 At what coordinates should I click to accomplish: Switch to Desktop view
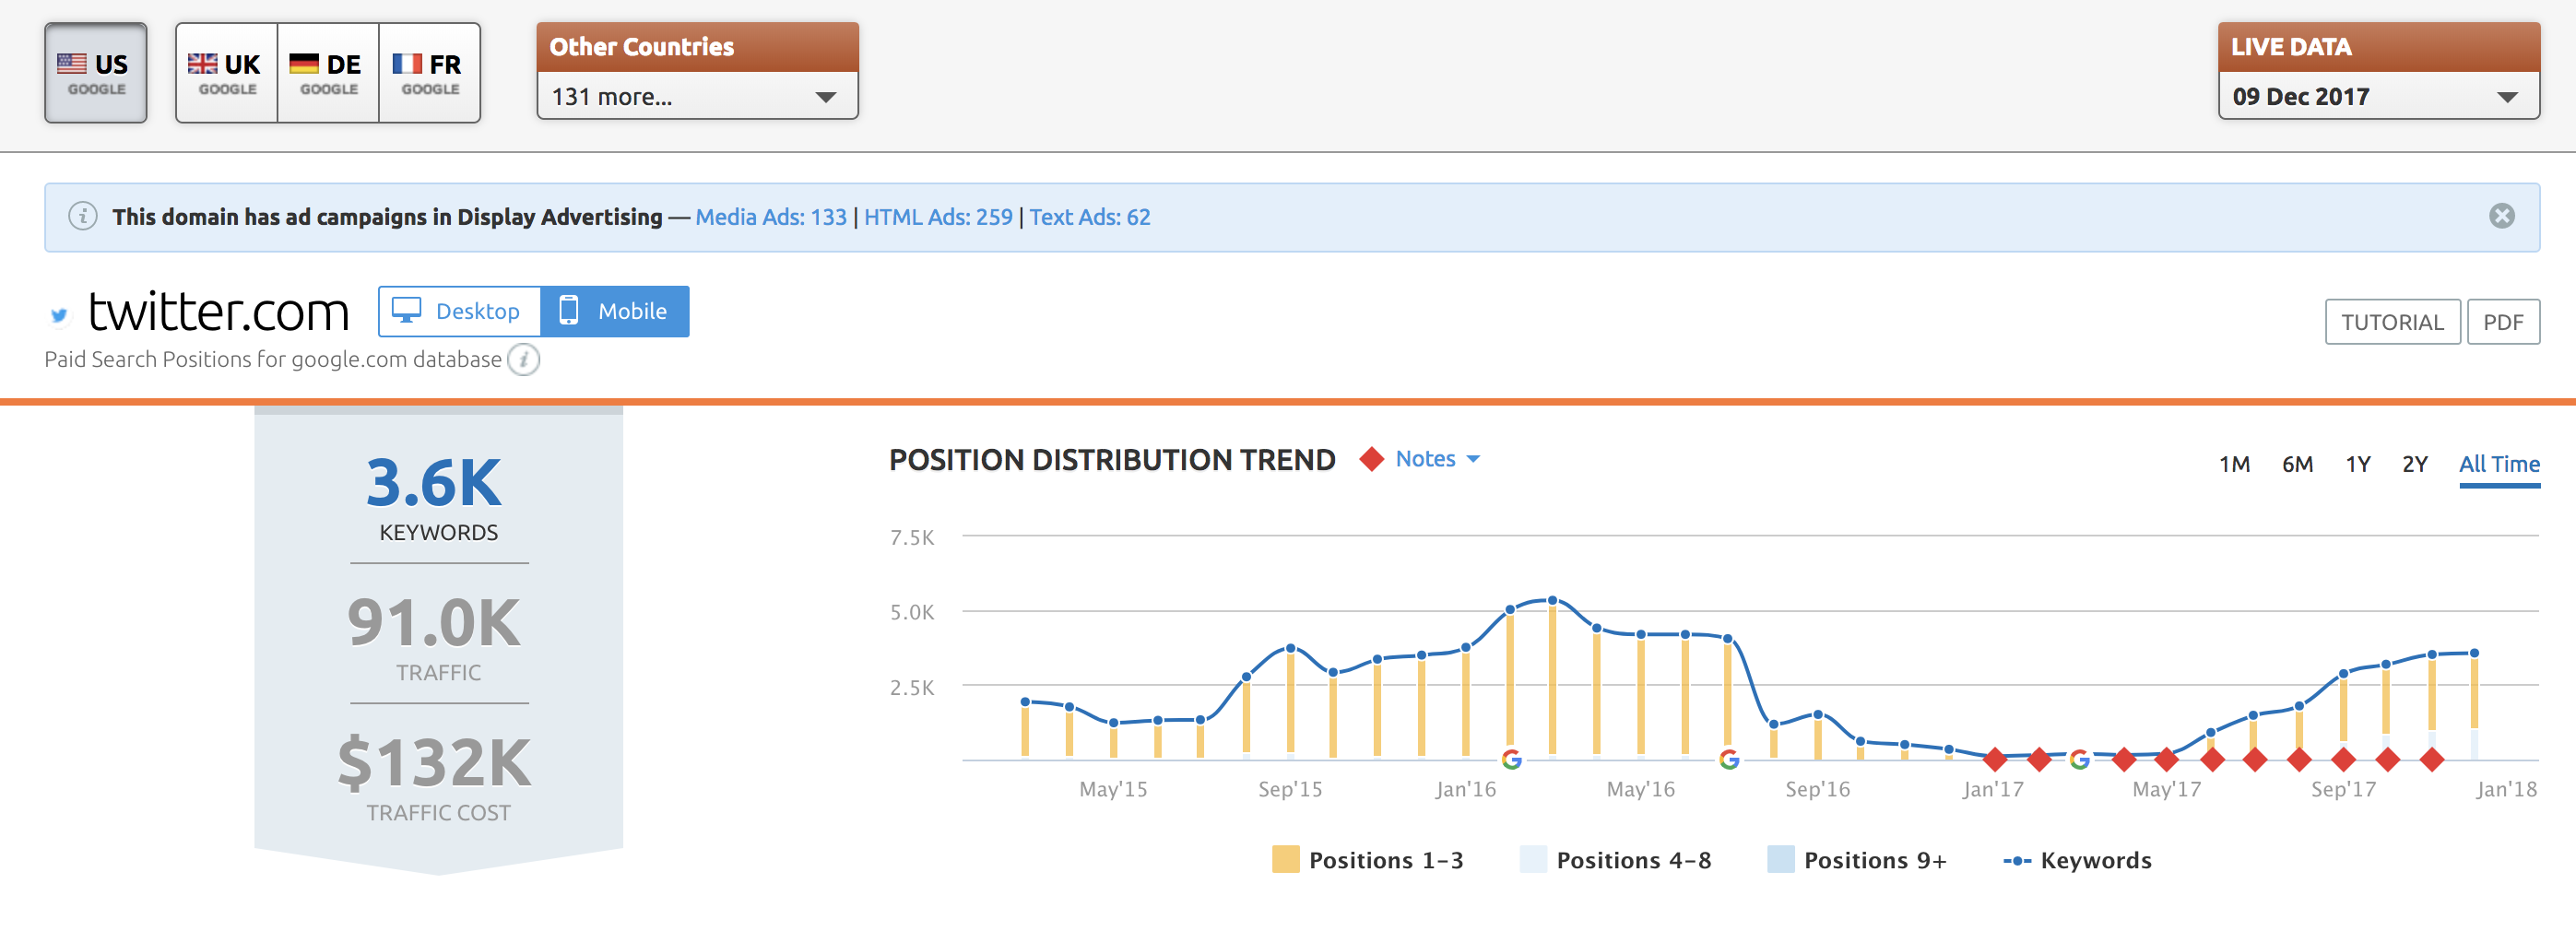(460, 311)
